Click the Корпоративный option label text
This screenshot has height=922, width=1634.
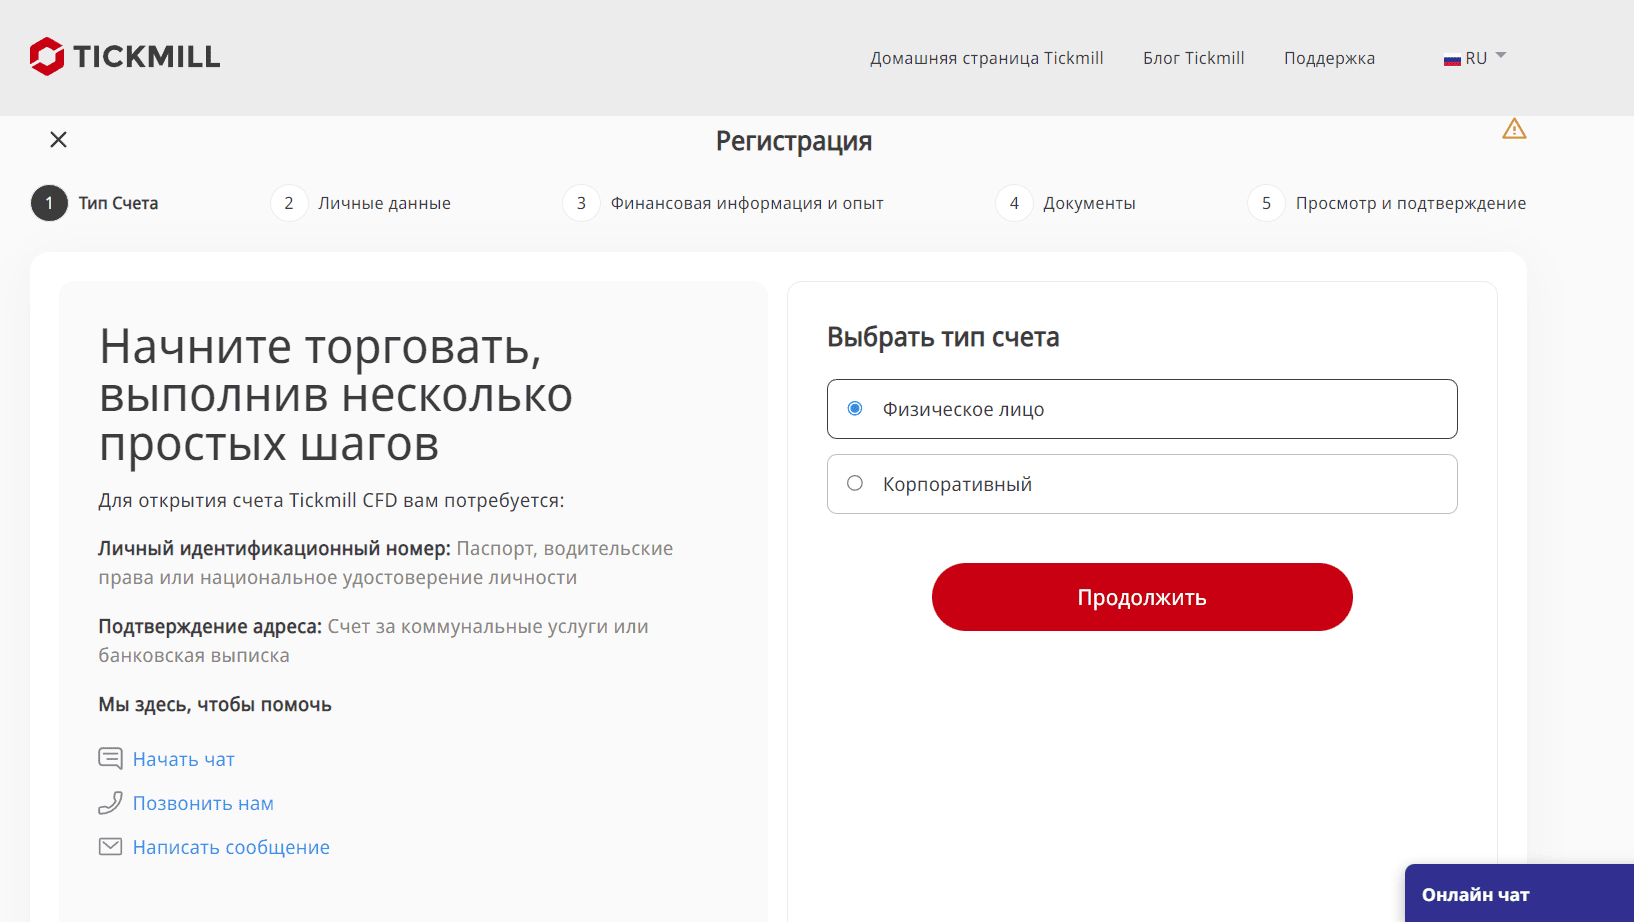click(x=957, y=484)
